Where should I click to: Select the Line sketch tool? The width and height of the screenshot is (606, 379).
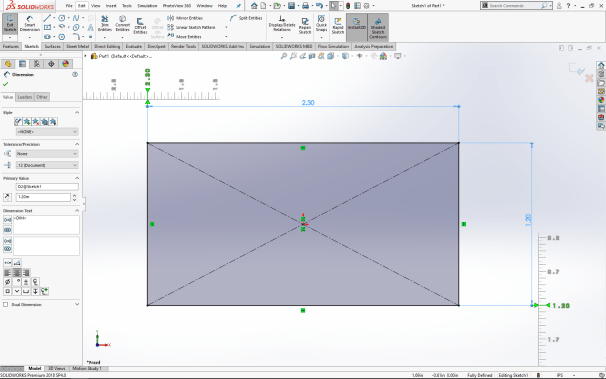47,18
